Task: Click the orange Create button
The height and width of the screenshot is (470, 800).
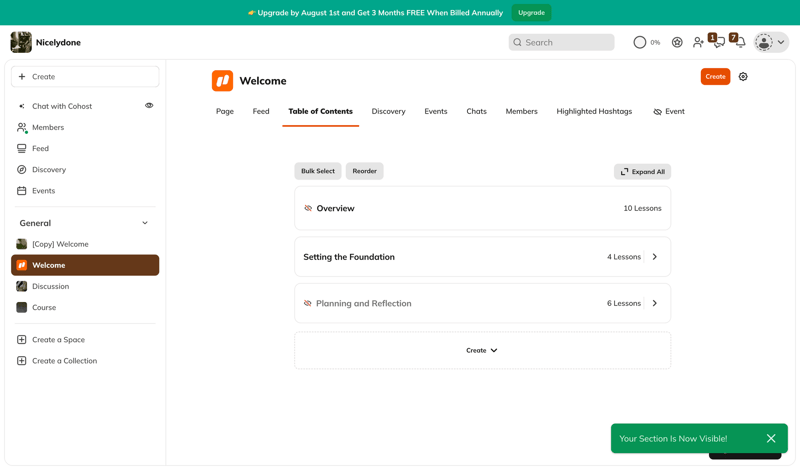Action: pyautogui.click(x=715, y=77)
